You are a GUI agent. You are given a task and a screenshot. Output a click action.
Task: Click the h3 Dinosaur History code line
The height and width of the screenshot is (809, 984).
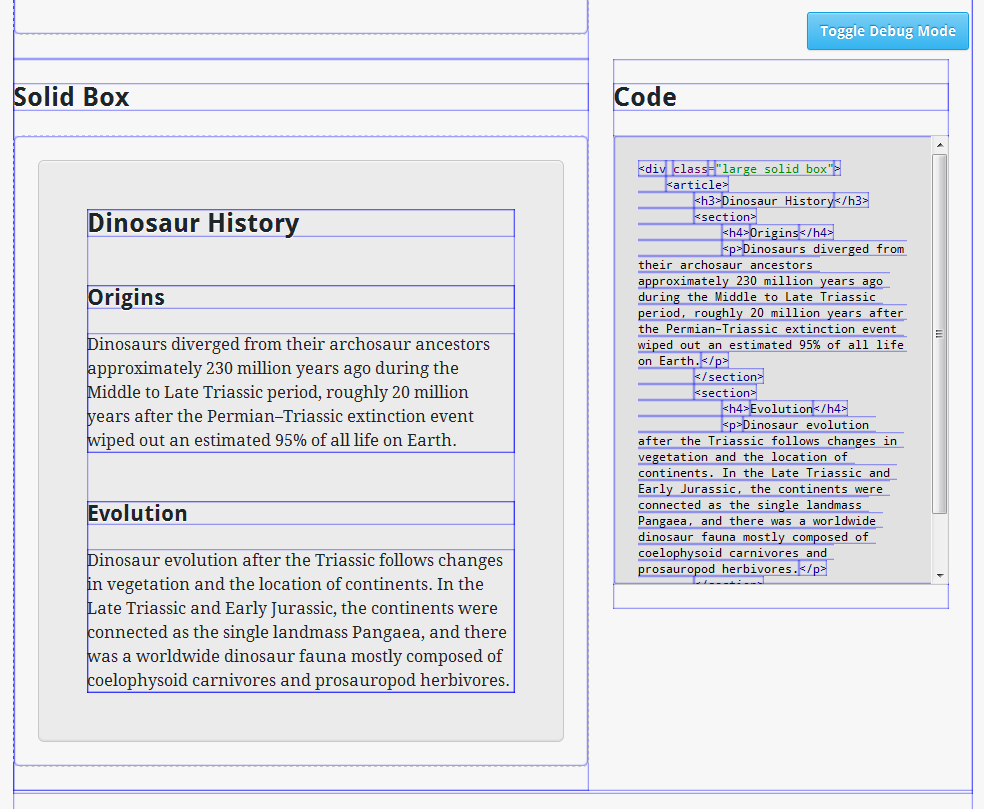tap(780, 201)
